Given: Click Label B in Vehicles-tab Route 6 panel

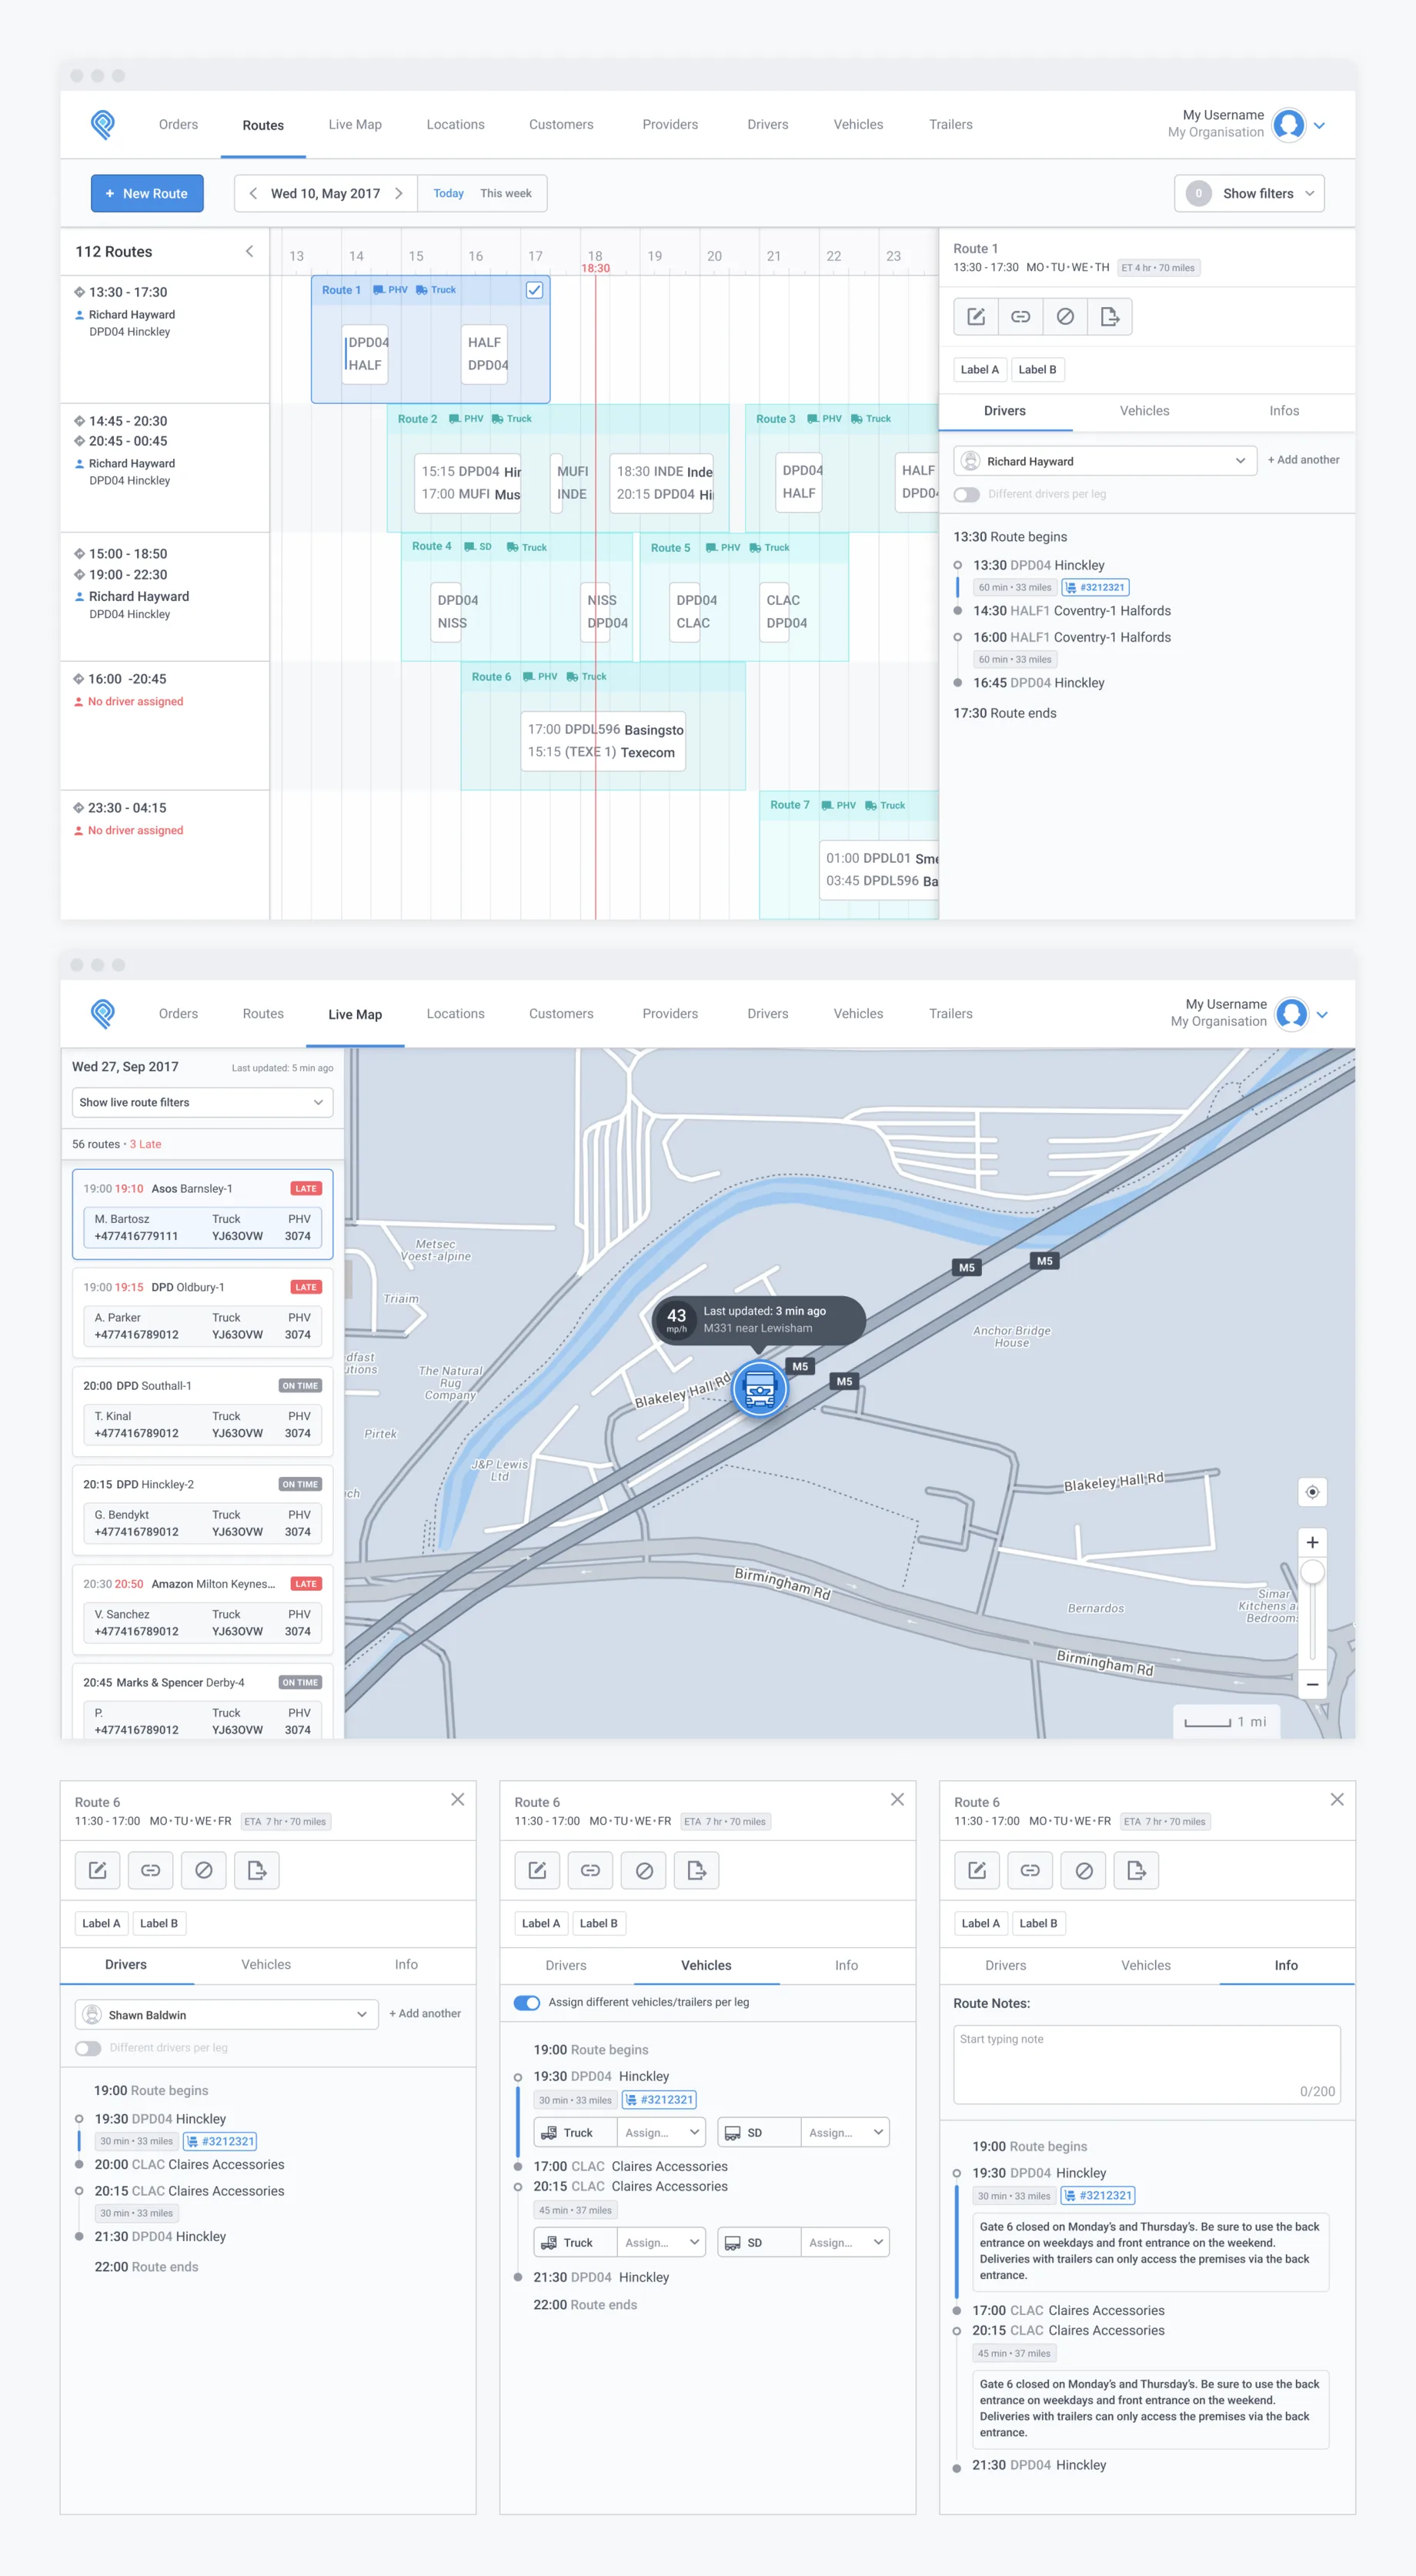Looking at the screenshot, I should tap(598, 1924).
